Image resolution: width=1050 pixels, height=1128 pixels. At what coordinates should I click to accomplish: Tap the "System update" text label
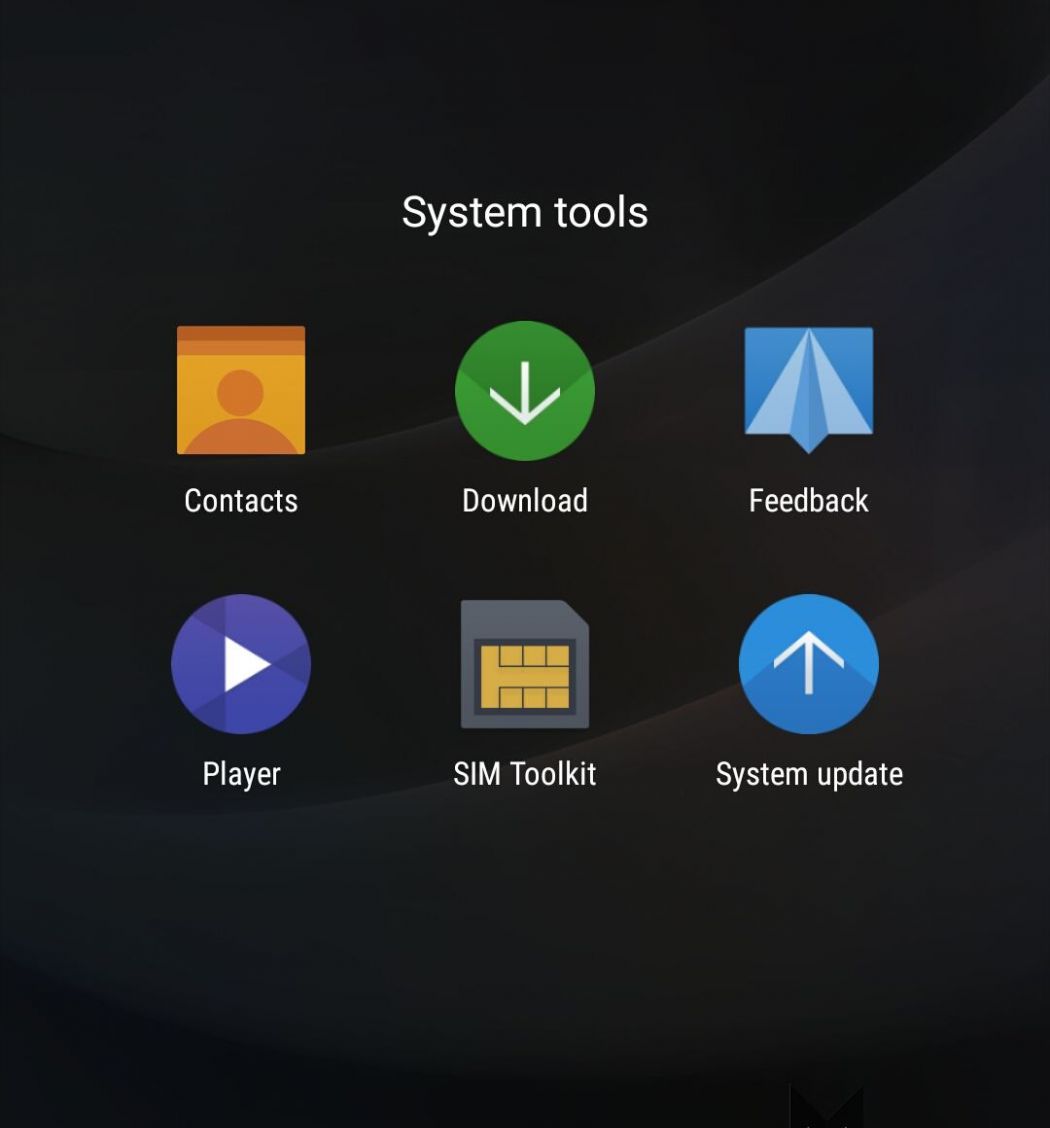pos(809,774)
